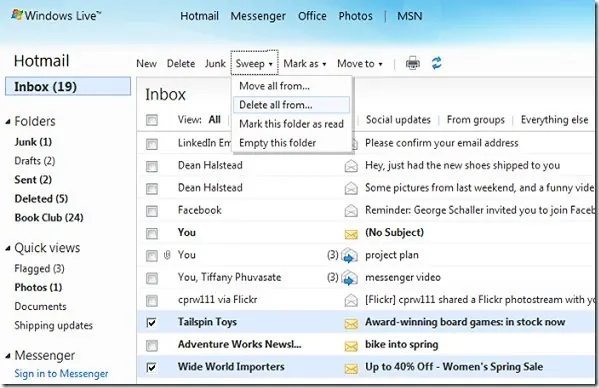The width and height of the screenshot is (599, 388).
Task: Open 'messenger video' conversation
Action: pos(403,277)
